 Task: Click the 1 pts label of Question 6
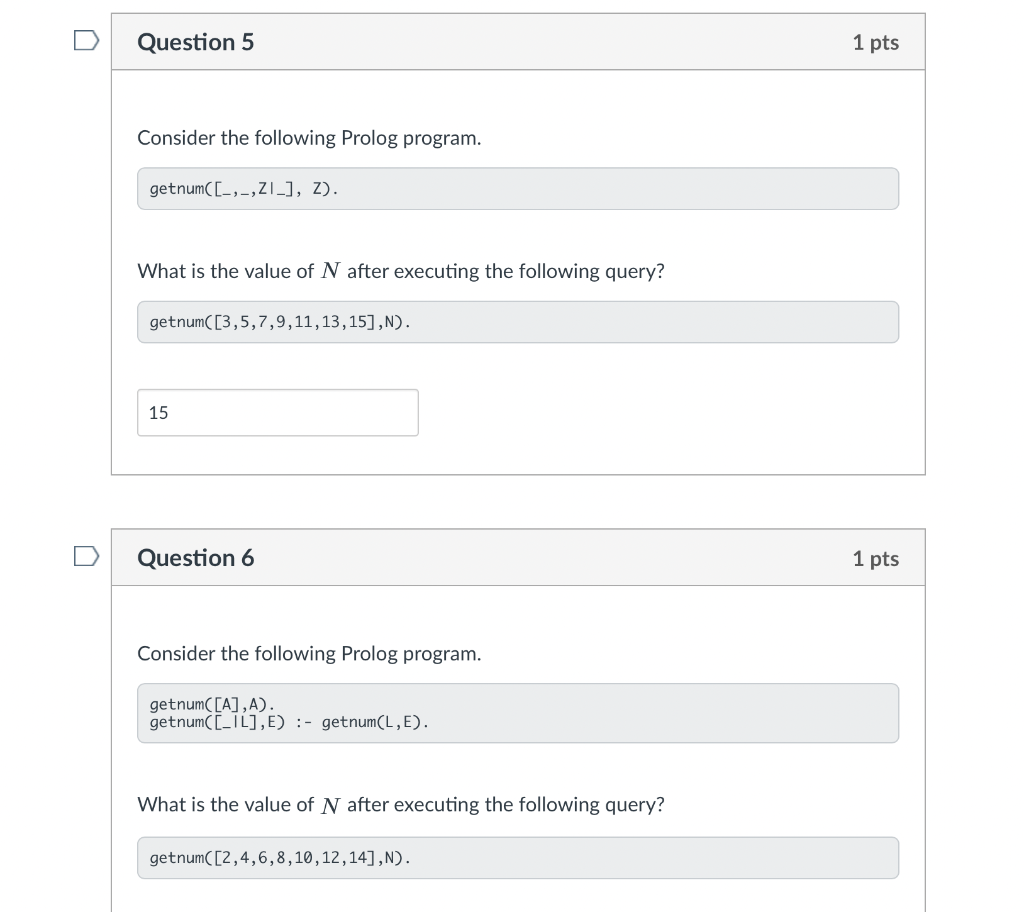pos(875,559)
